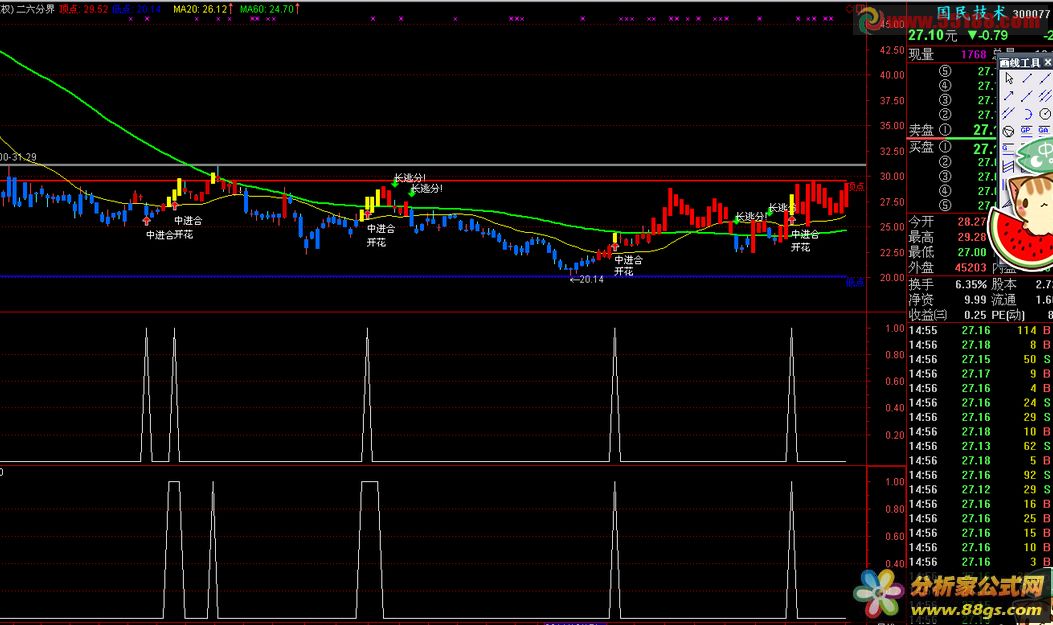Click the 今开 value 28.27
Screen dimensions: 1053x625
click(972, 222)
